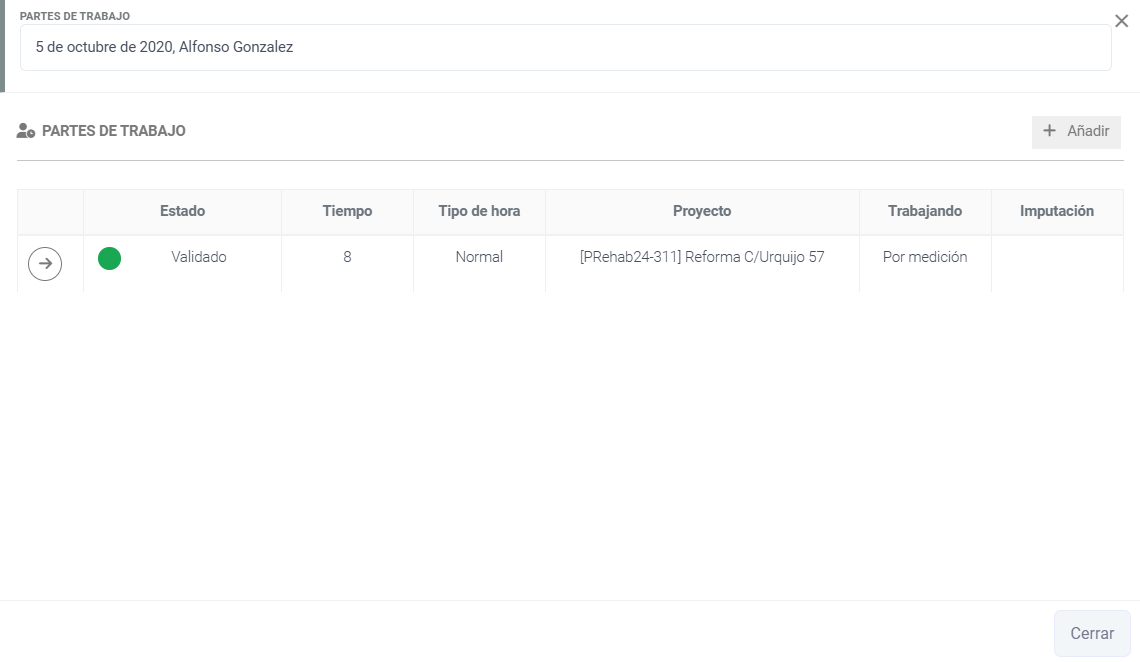Viewport: 1140px width, 662px height.
Task: Click the plus icon in Añadir
Action: (1049, 131)
